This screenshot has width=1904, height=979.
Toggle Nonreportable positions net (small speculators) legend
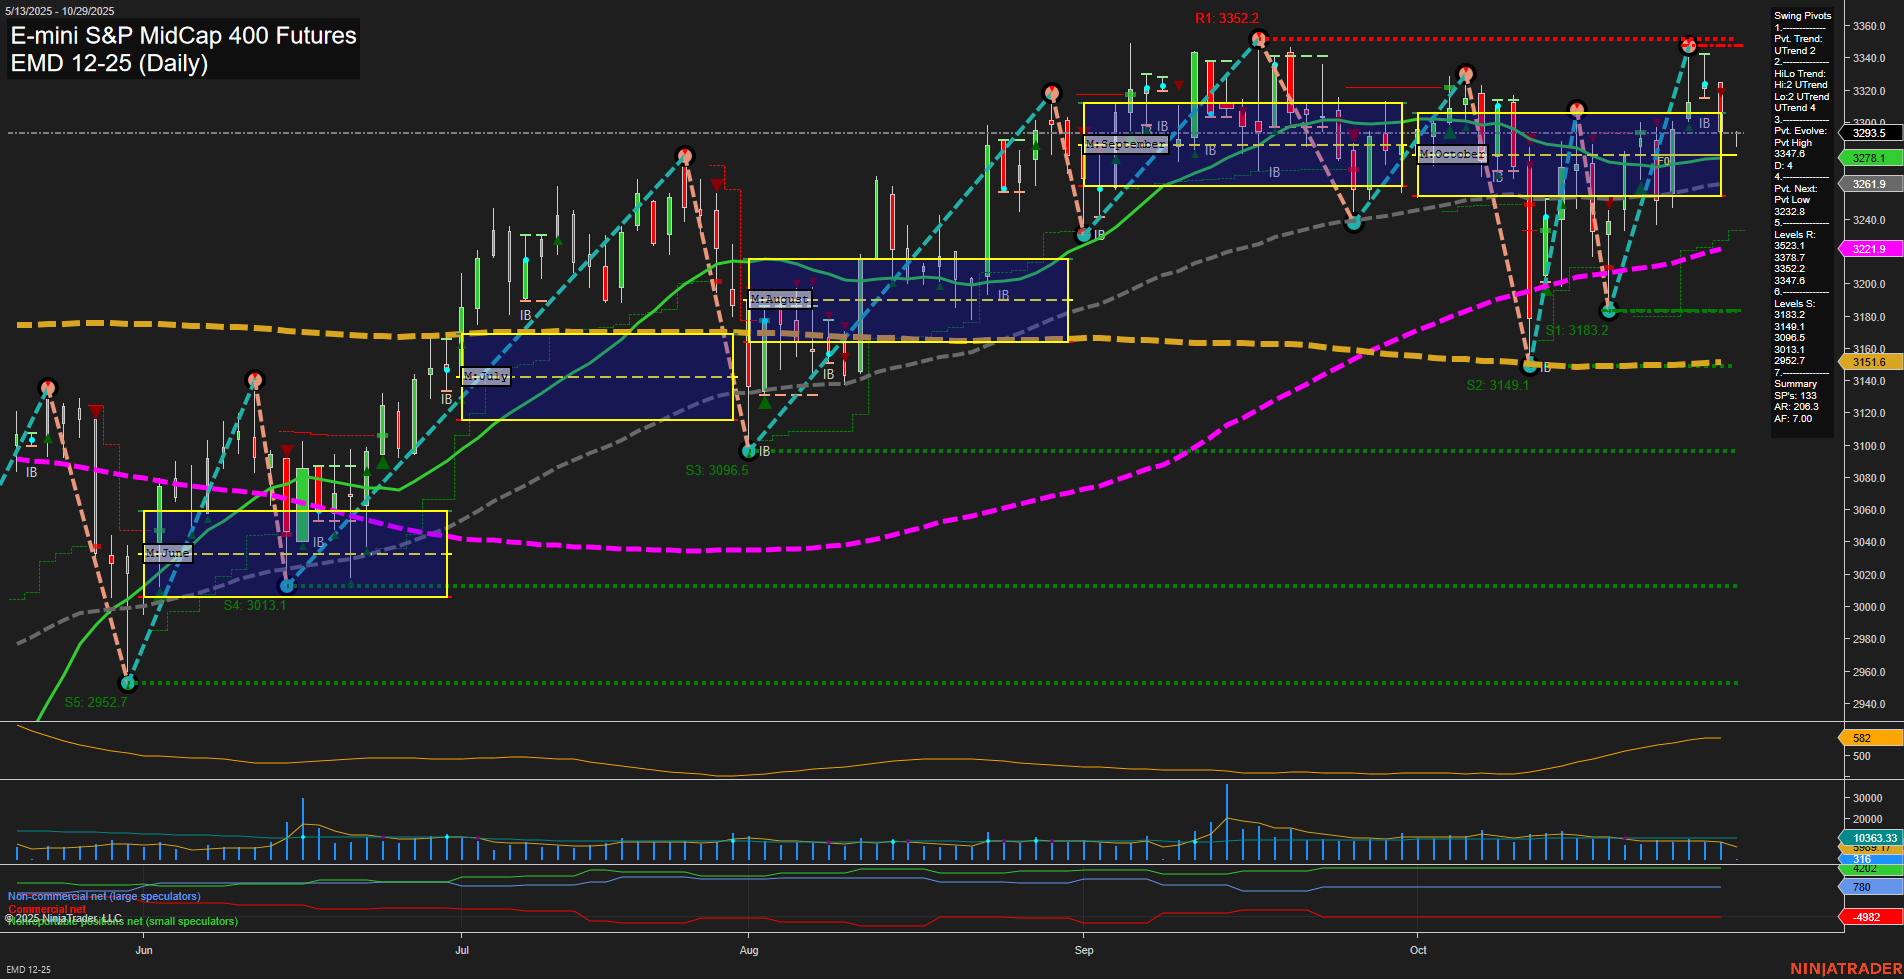(120, 921)
